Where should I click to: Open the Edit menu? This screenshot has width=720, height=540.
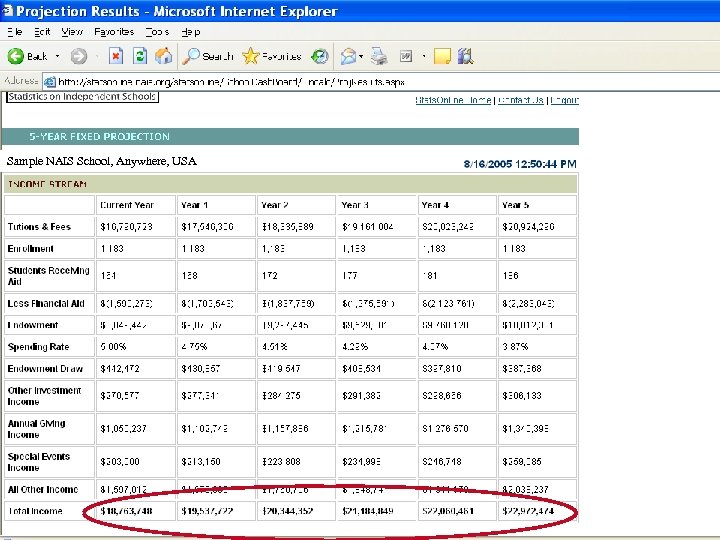point(42,32)
